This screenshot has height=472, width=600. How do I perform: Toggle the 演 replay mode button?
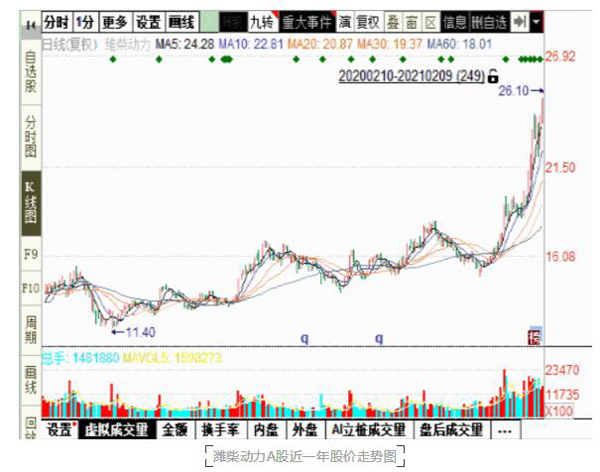click(x=344, y=21)
